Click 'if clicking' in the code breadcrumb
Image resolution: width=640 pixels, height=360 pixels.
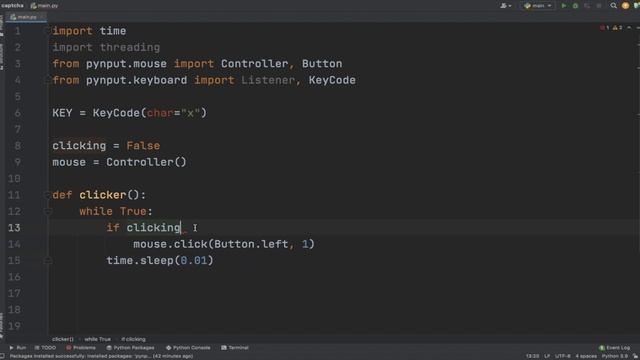[133, 339]
